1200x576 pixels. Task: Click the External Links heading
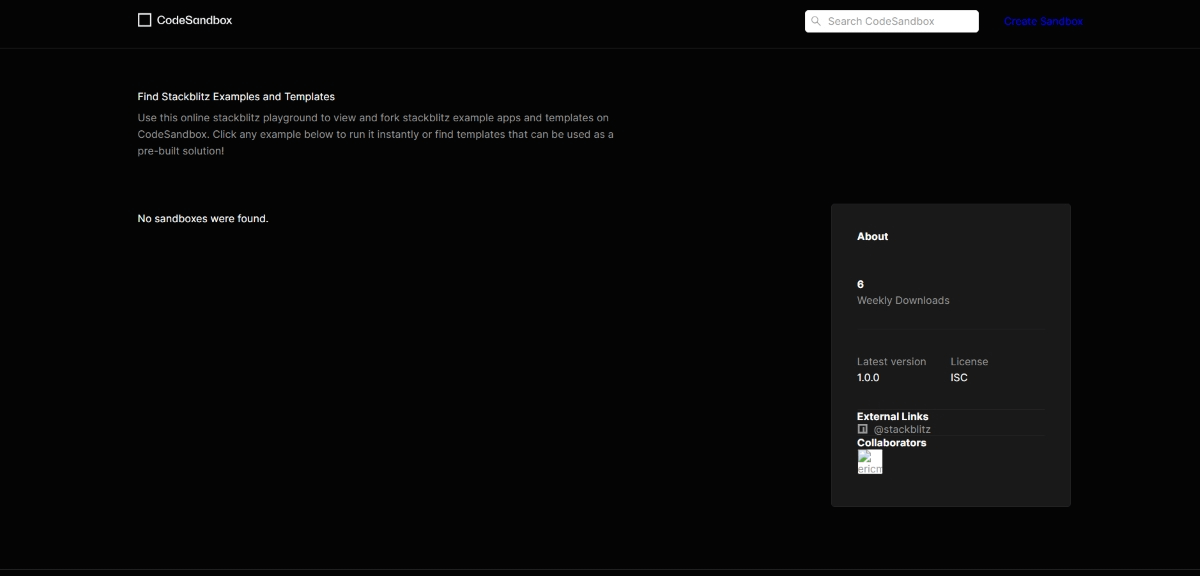coord(892,416)
